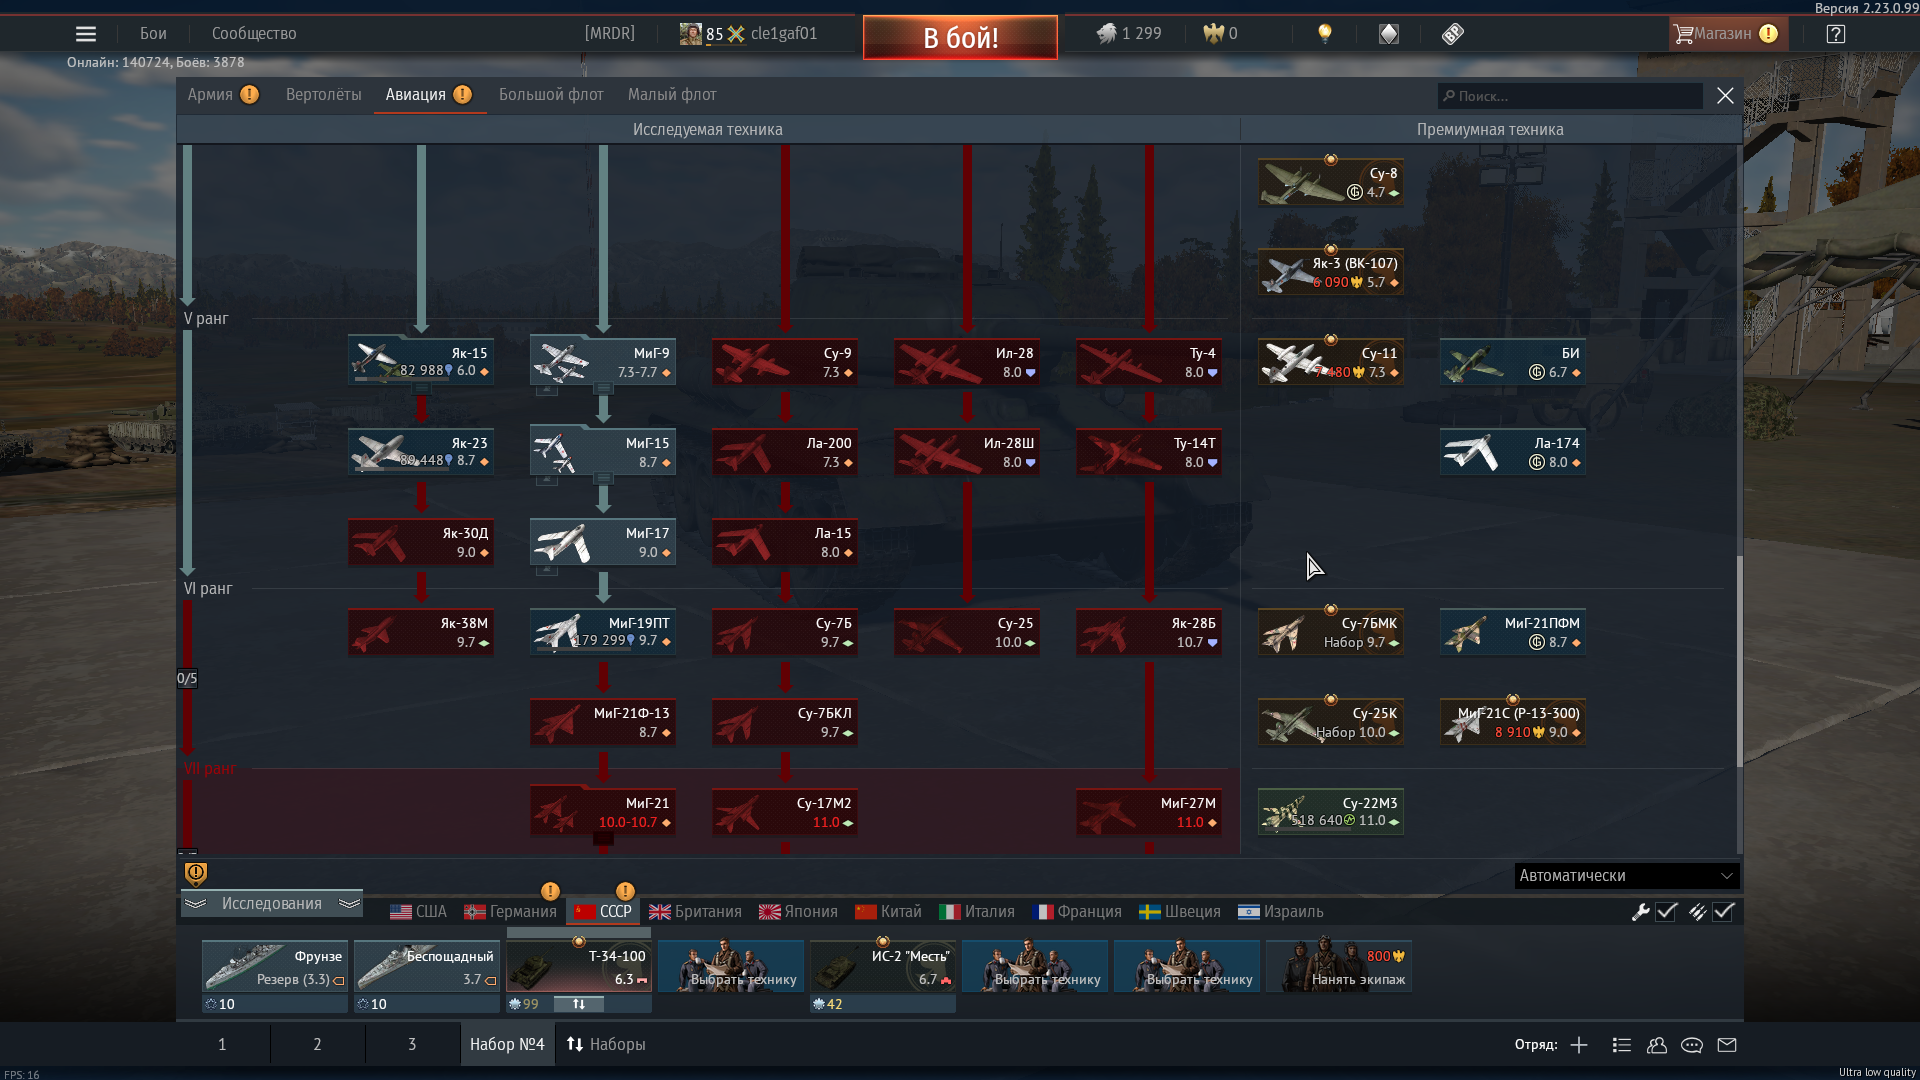The width and height of the screenshot is (1920, 1080).
Task: Open the lightbulb hints icon
Action: coord(1325,34)
